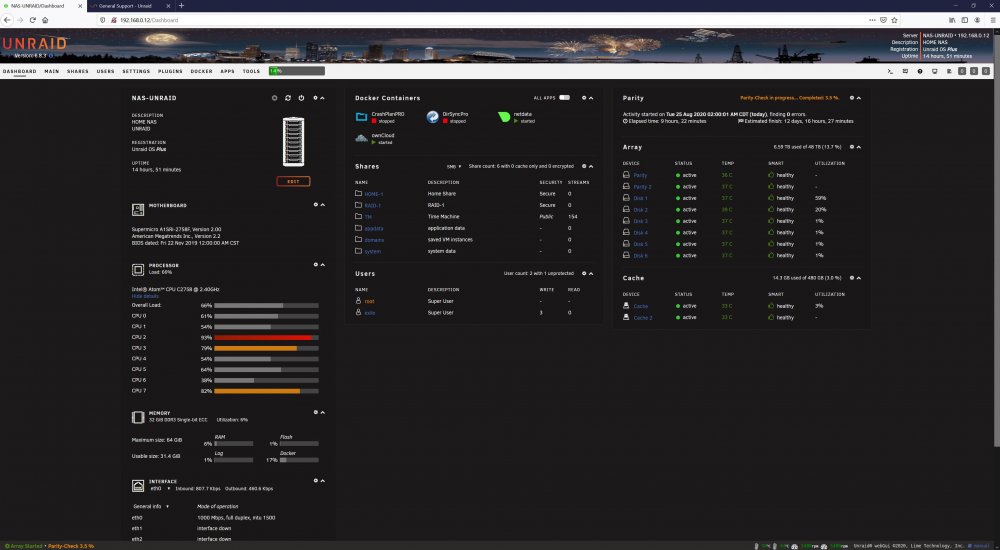Open settings gear for Docker Containers

(584, 98)
